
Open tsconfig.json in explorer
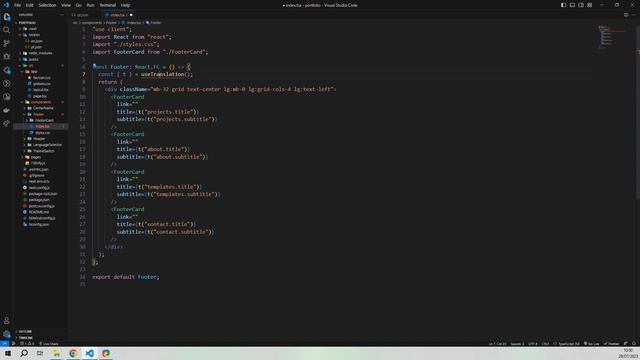[39, 224]
